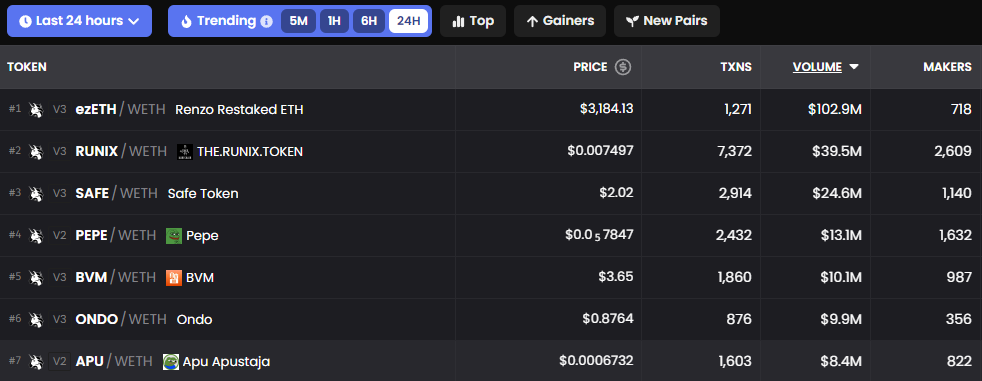Open the Gainers tab
The width and height of the screenshot is (982, 381).
(x=560, y=21)
